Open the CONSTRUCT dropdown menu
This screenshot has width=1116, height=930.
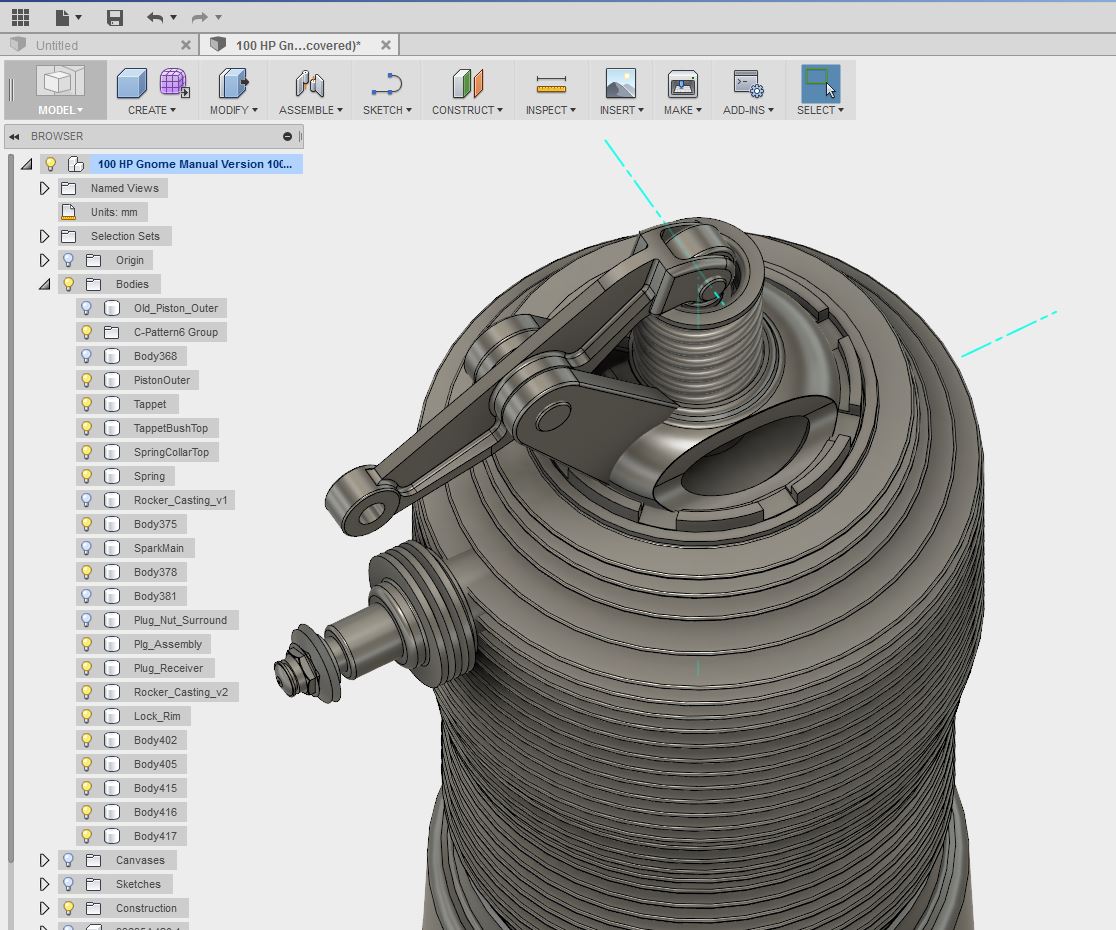click(x=467, y=110)
